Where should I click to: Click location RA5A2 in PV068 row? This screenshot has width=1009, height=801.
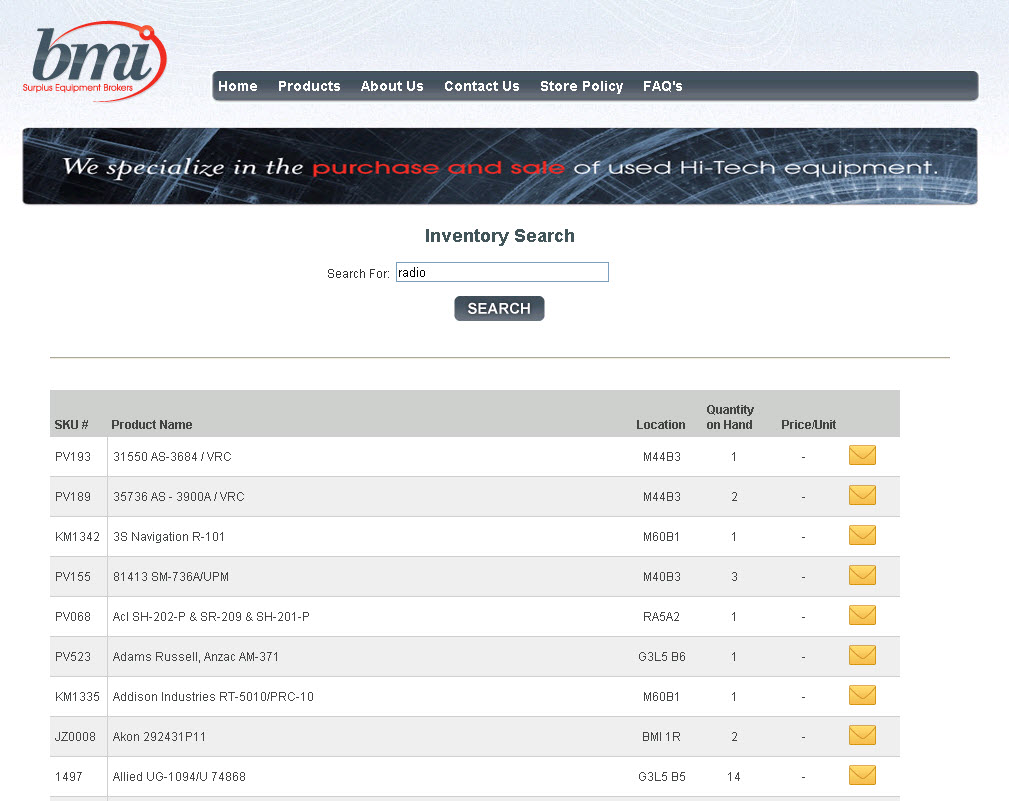pos(662,616)
